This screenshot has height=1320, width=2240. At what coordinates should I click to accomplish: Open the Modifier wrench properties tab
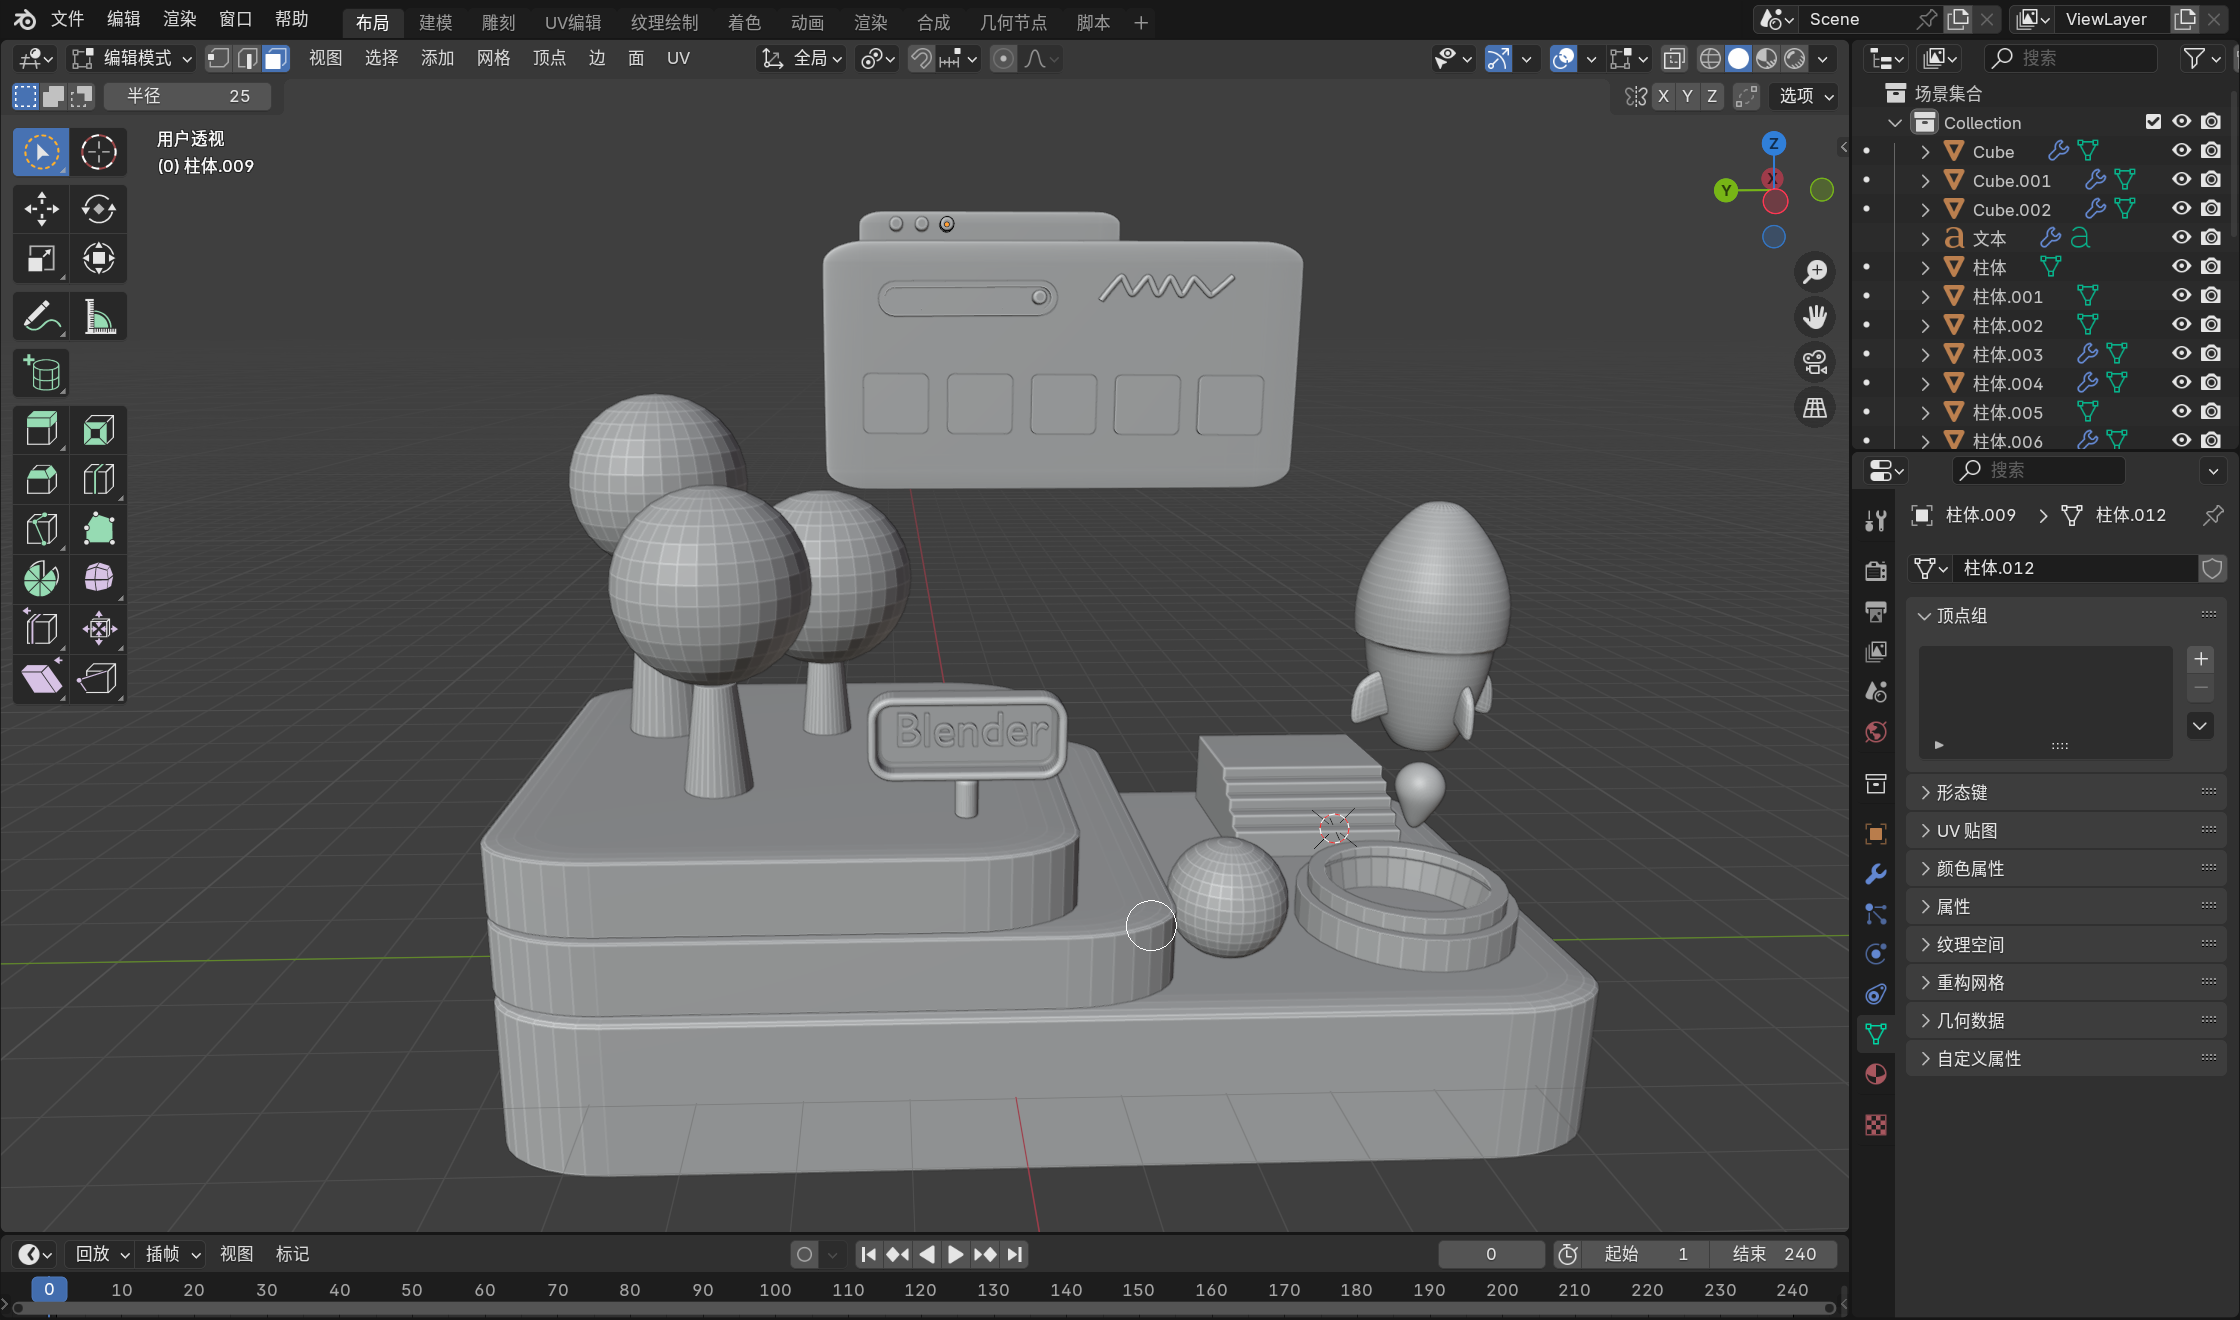click(x=1875, y=873)
